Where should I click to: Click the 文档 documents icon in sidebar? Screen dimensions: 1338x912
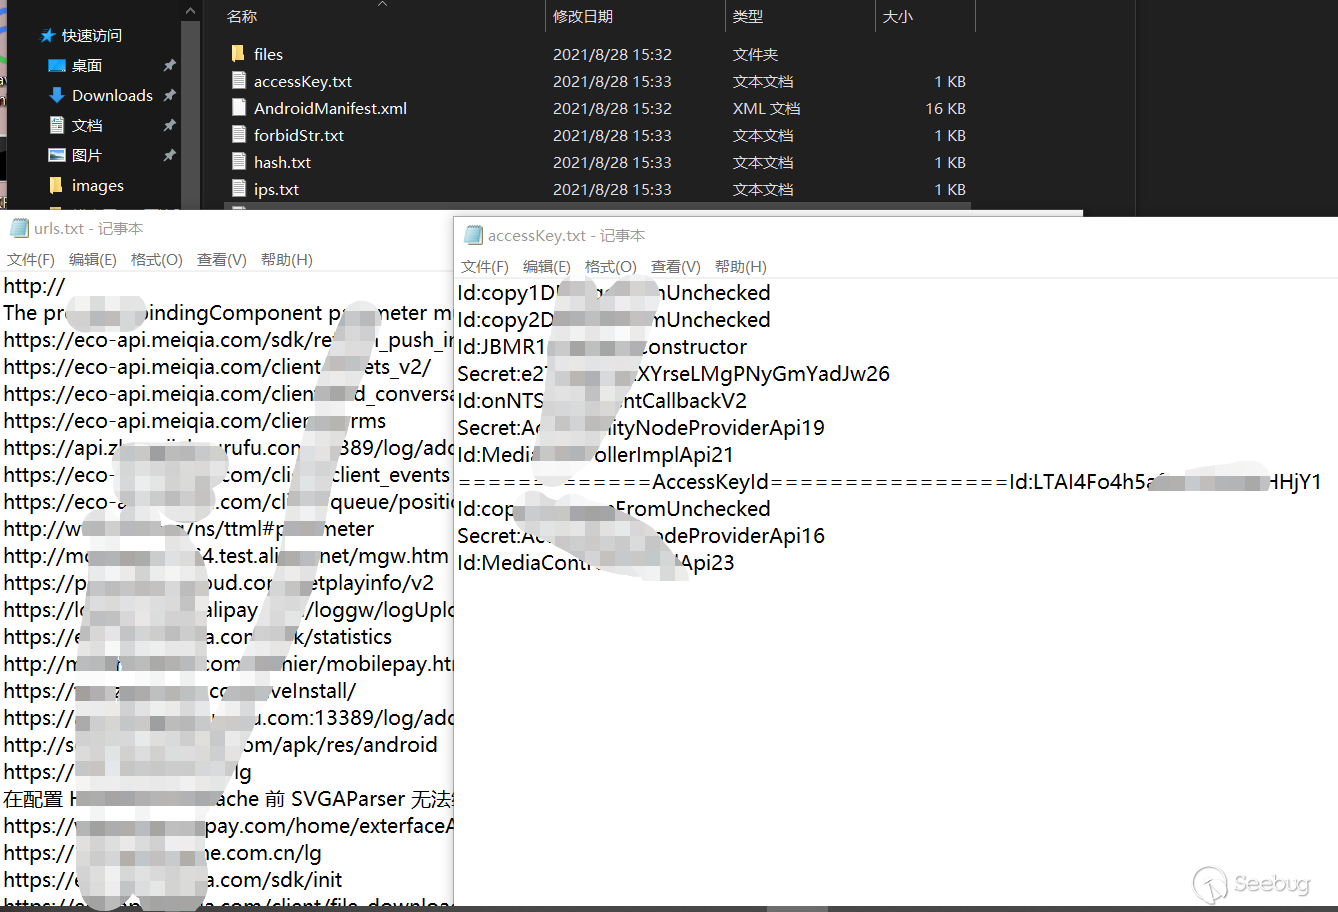click(x=57, y=126)
